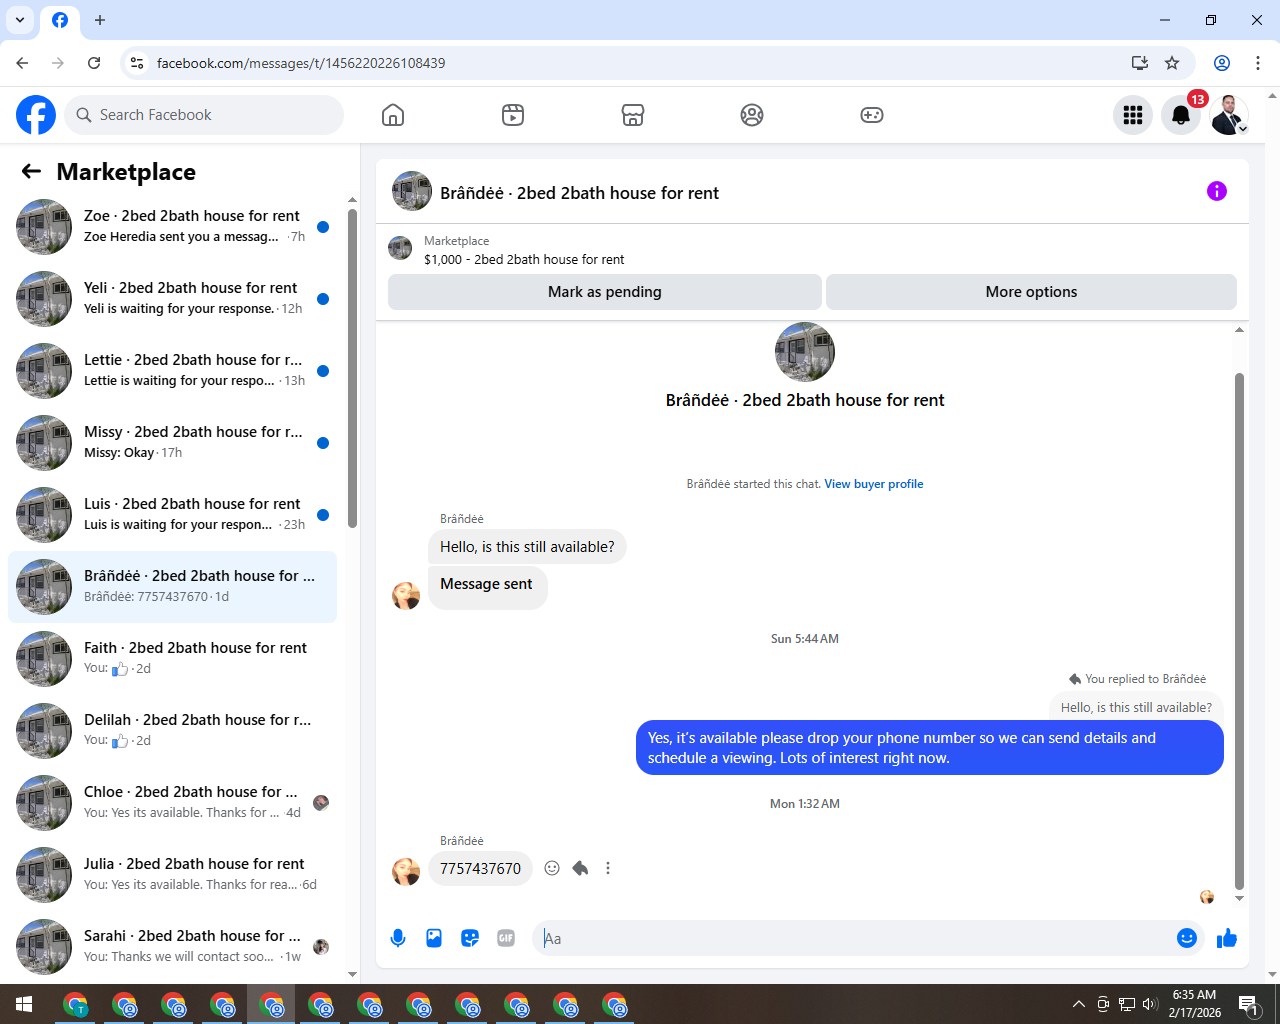Reply to the 7757437670 message
Image resolution: width=1280 pixels, height=1024 pixels.
pos(580,868)
